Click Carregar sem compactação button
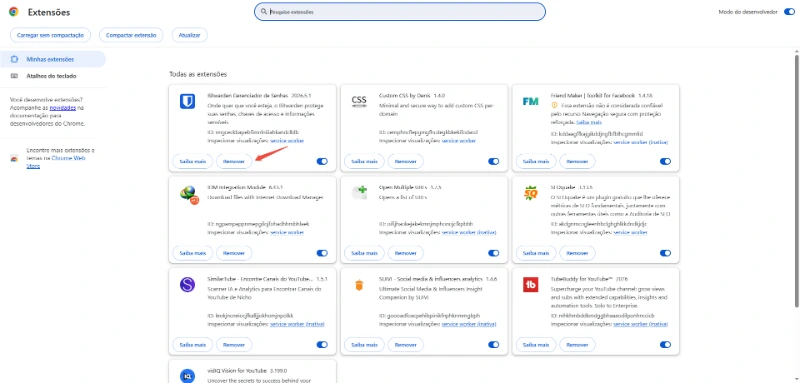The width and height of the screenshot is (800, 383). 50,35
